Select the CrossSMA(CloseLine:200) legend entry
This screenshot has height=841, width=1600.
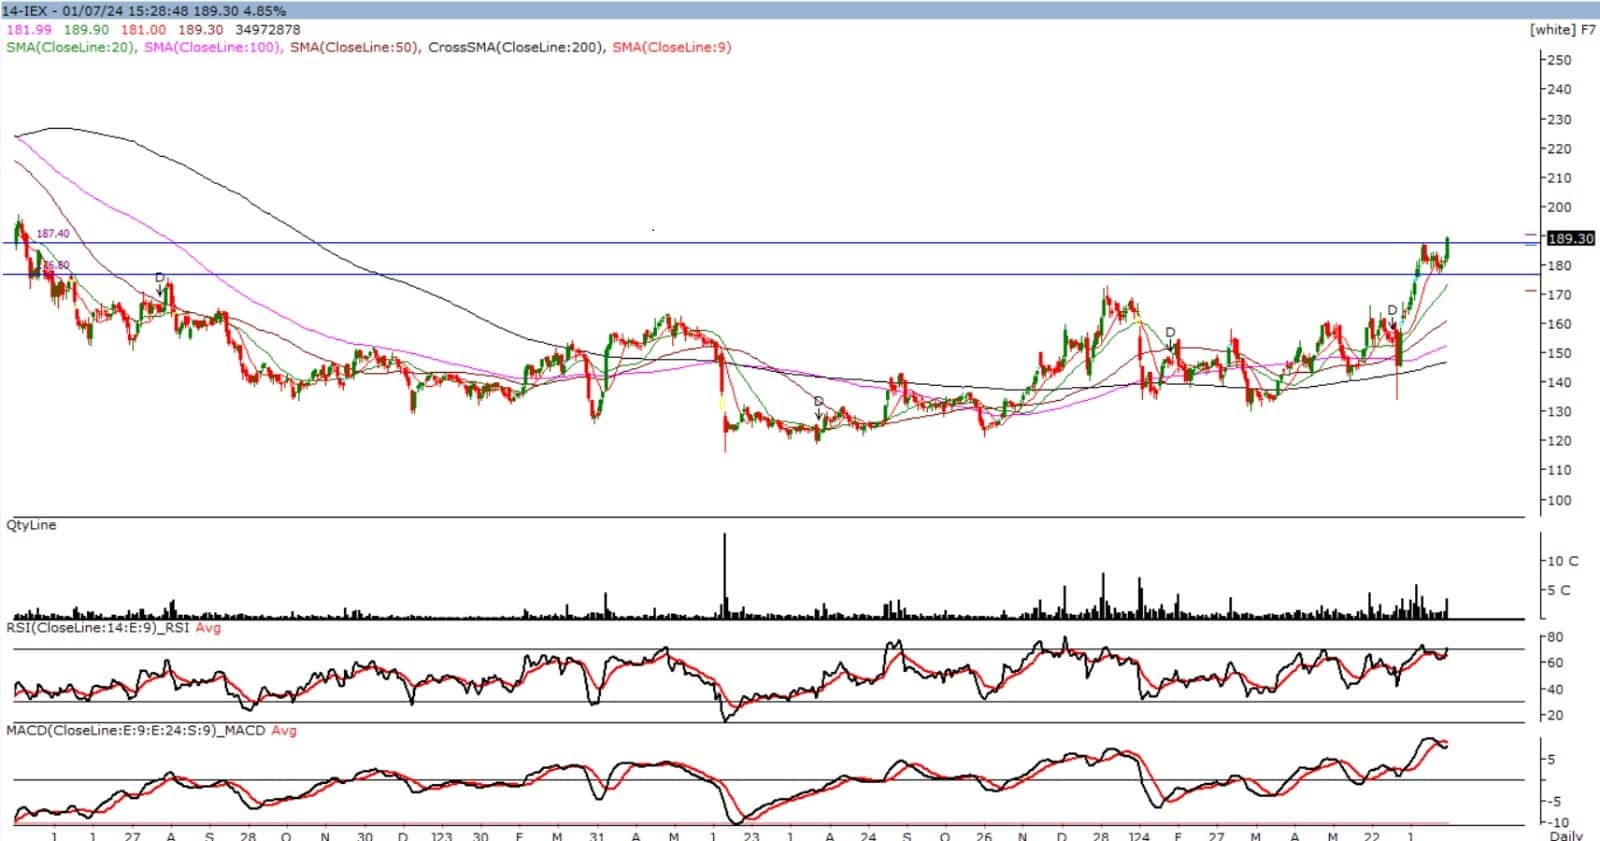click(516, 47)
